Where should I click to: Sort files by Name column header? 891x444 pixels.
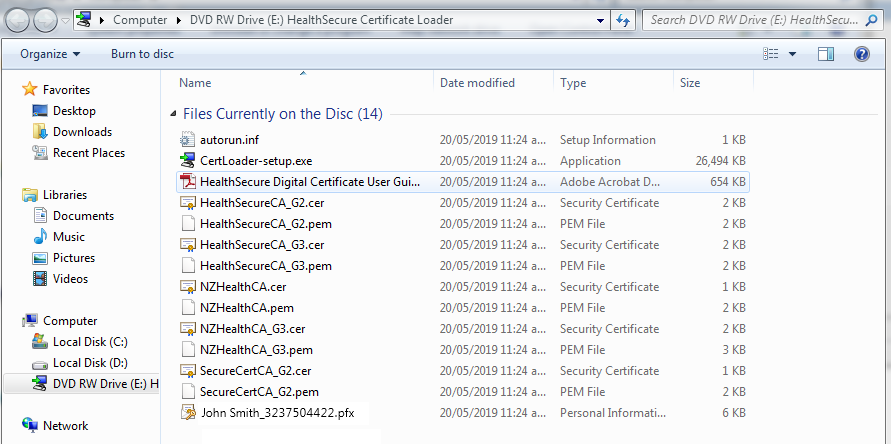pos(196,83)
